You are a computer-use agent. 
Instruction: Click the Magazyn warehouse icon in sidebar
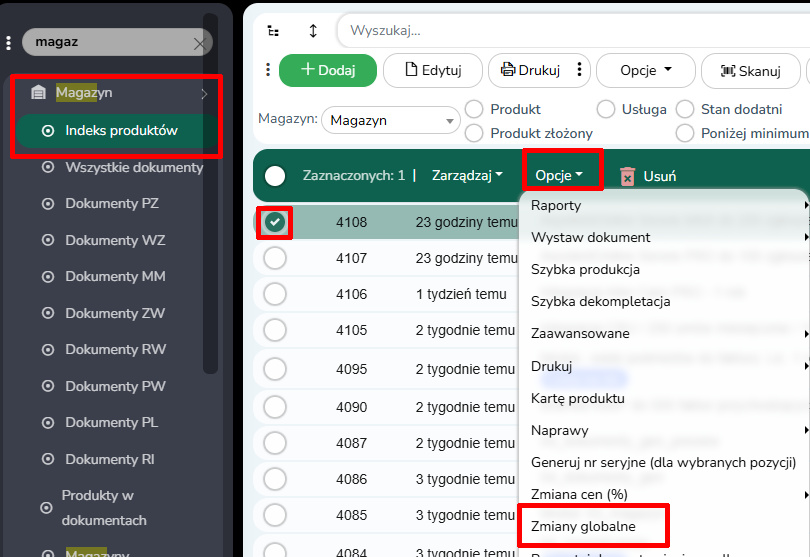pos(38,92)
